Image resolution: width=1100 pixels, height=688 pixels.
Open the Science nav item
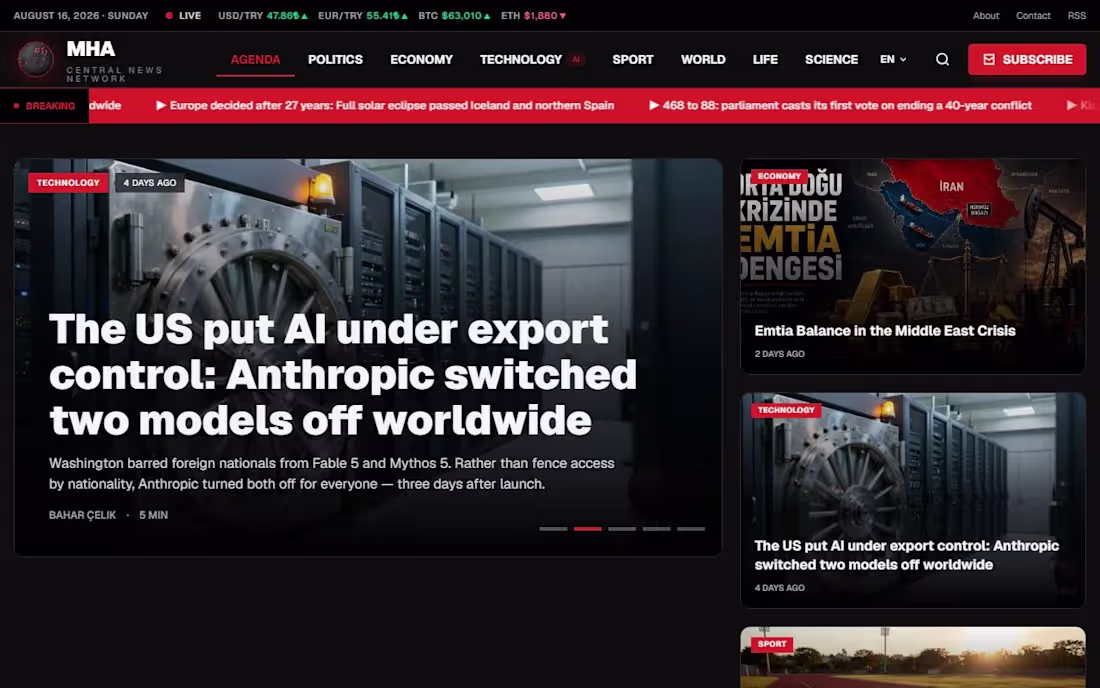(831, 60)
